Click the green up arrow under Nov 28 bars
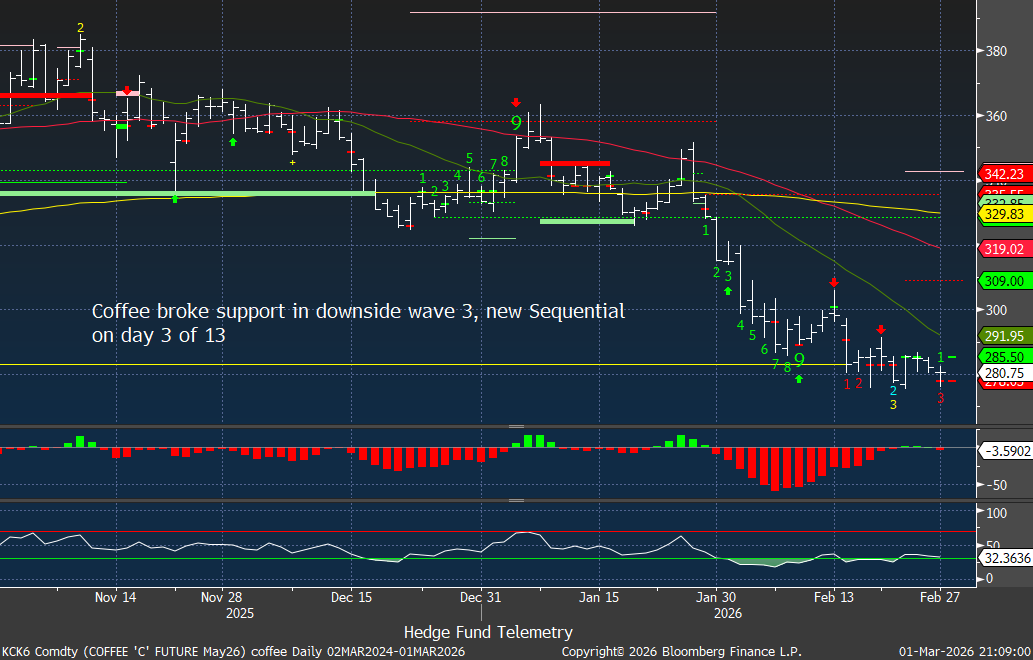This screenshot has height=660, width=1033. (x=233, y=142)
